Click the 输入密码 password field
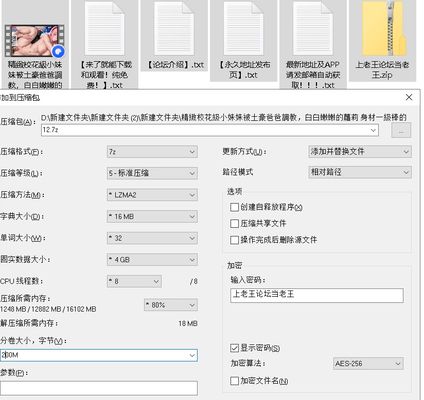 tap(317, 295)
